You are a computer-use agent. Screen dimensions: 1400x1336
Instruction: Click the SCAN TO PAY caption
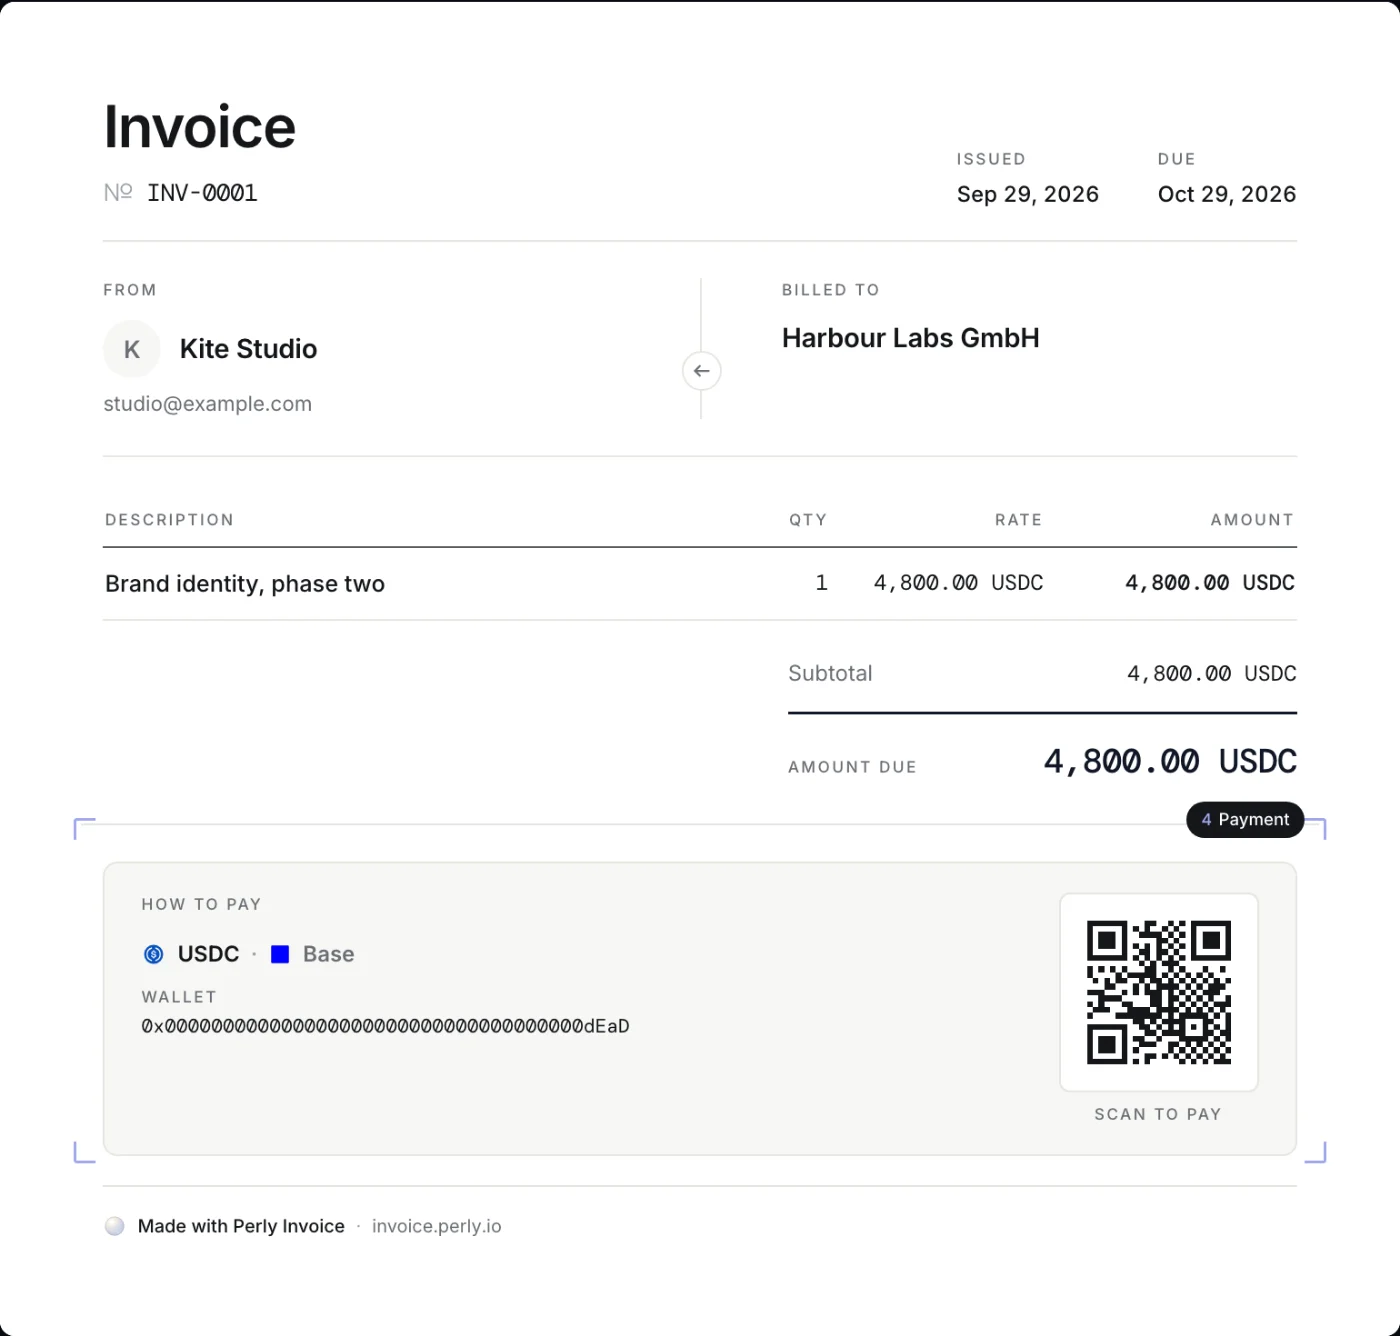(1158, 1114)
